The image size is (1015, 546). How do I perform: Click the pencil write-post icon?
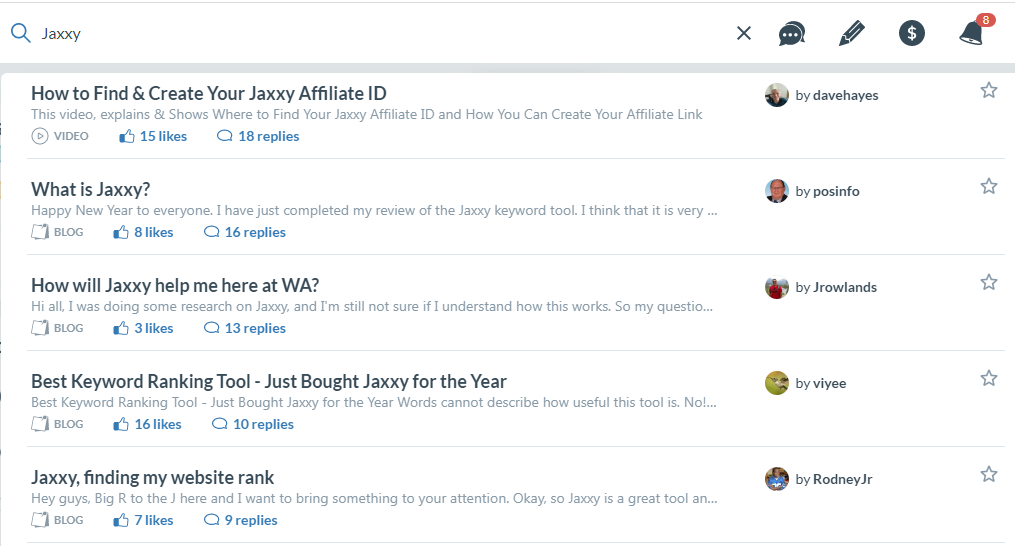pyautogui.click(x=852, y=33)
